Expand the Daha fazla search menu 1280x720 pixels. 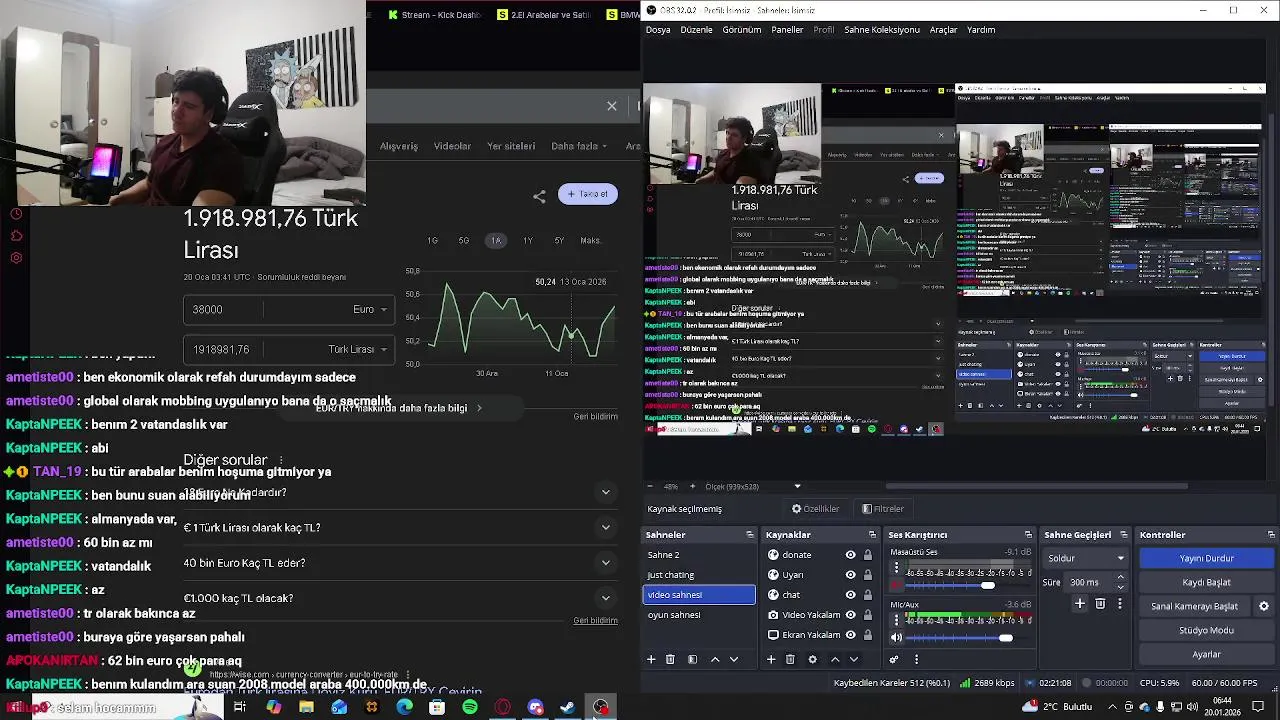tap(579, 146)
